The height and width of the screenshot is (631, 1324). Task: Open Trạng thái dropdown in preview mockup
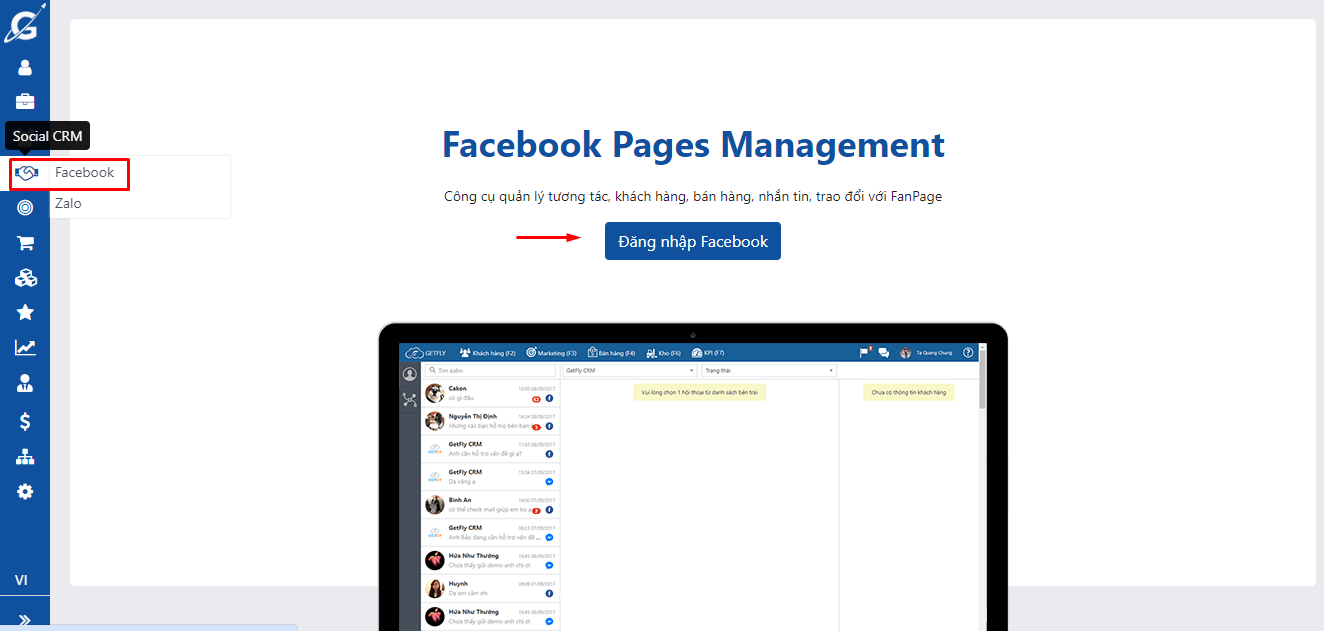pos(768,370)
